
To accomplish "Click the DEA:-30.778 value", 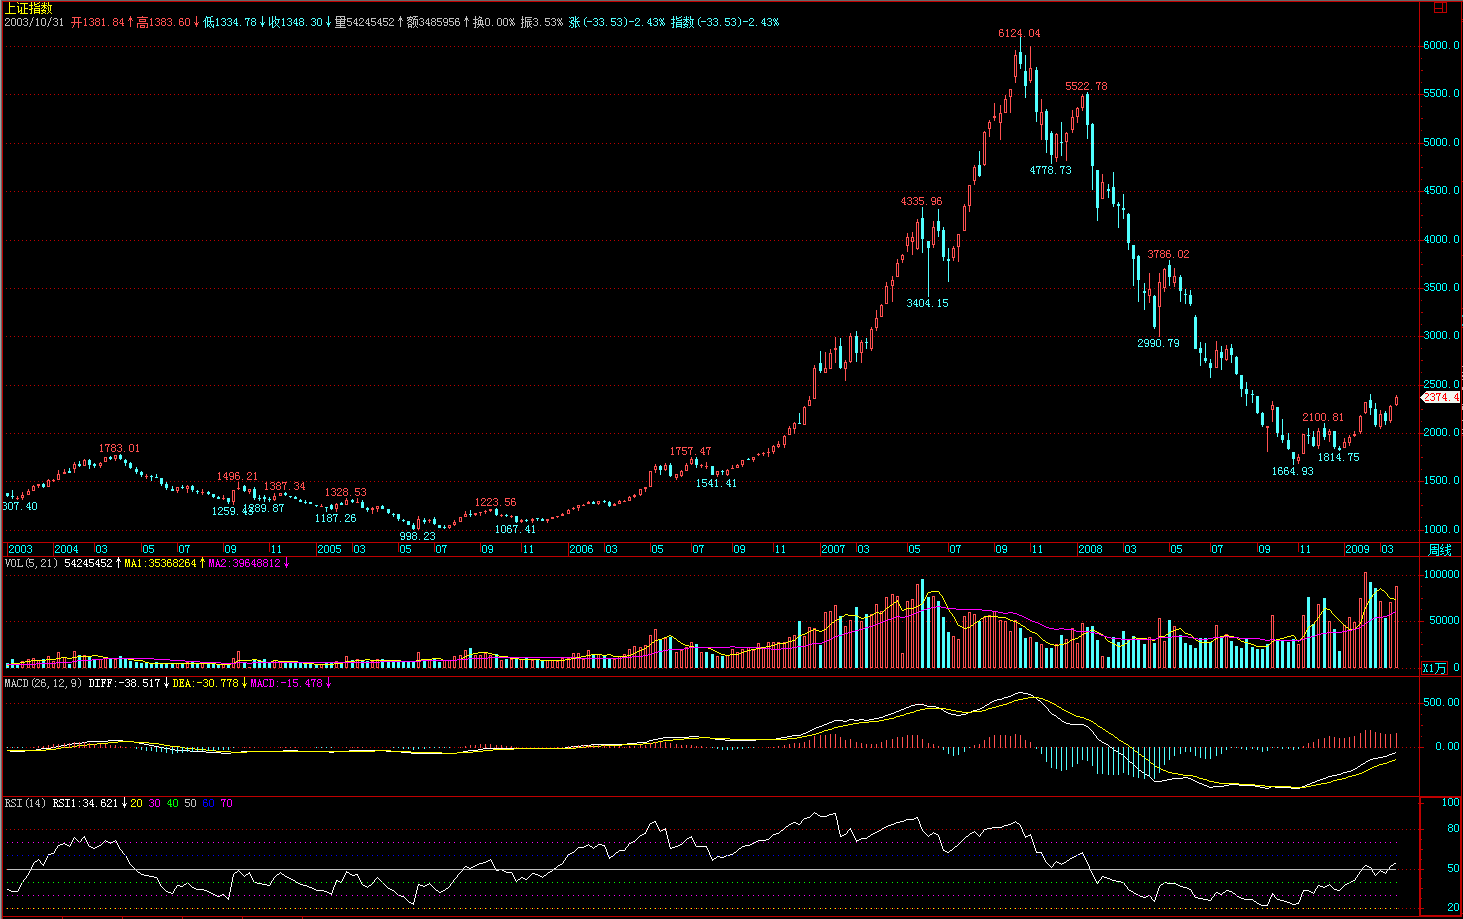I will tap(206, 684).
